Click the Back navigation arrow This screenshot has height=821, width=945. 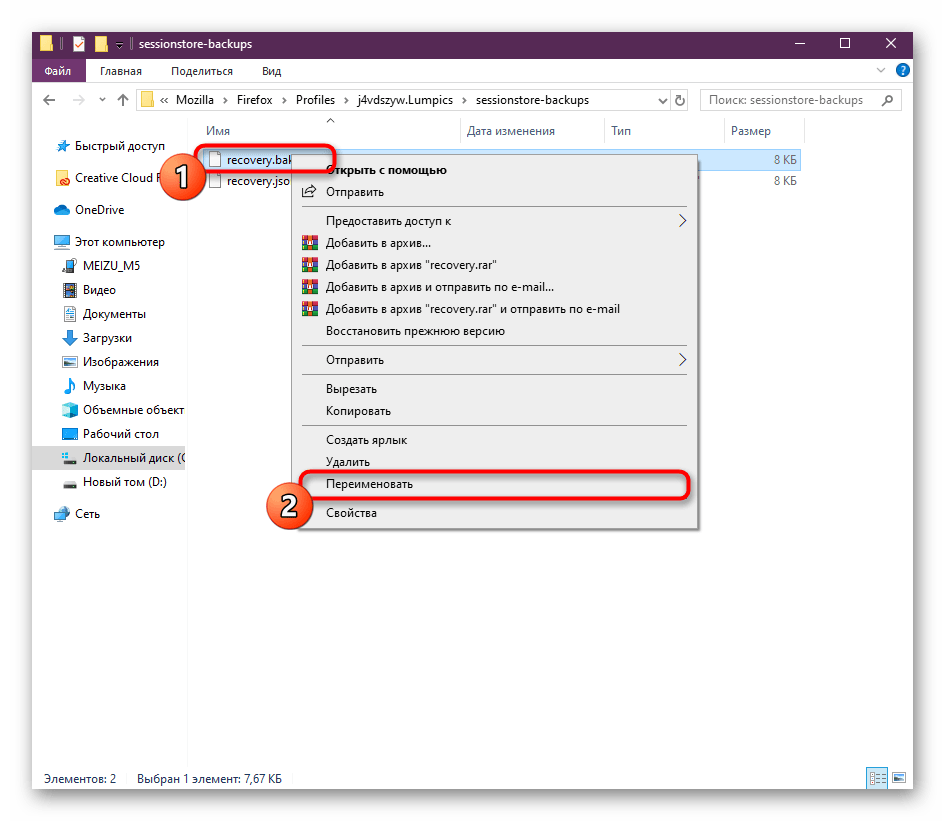click(x=49, y=100)
